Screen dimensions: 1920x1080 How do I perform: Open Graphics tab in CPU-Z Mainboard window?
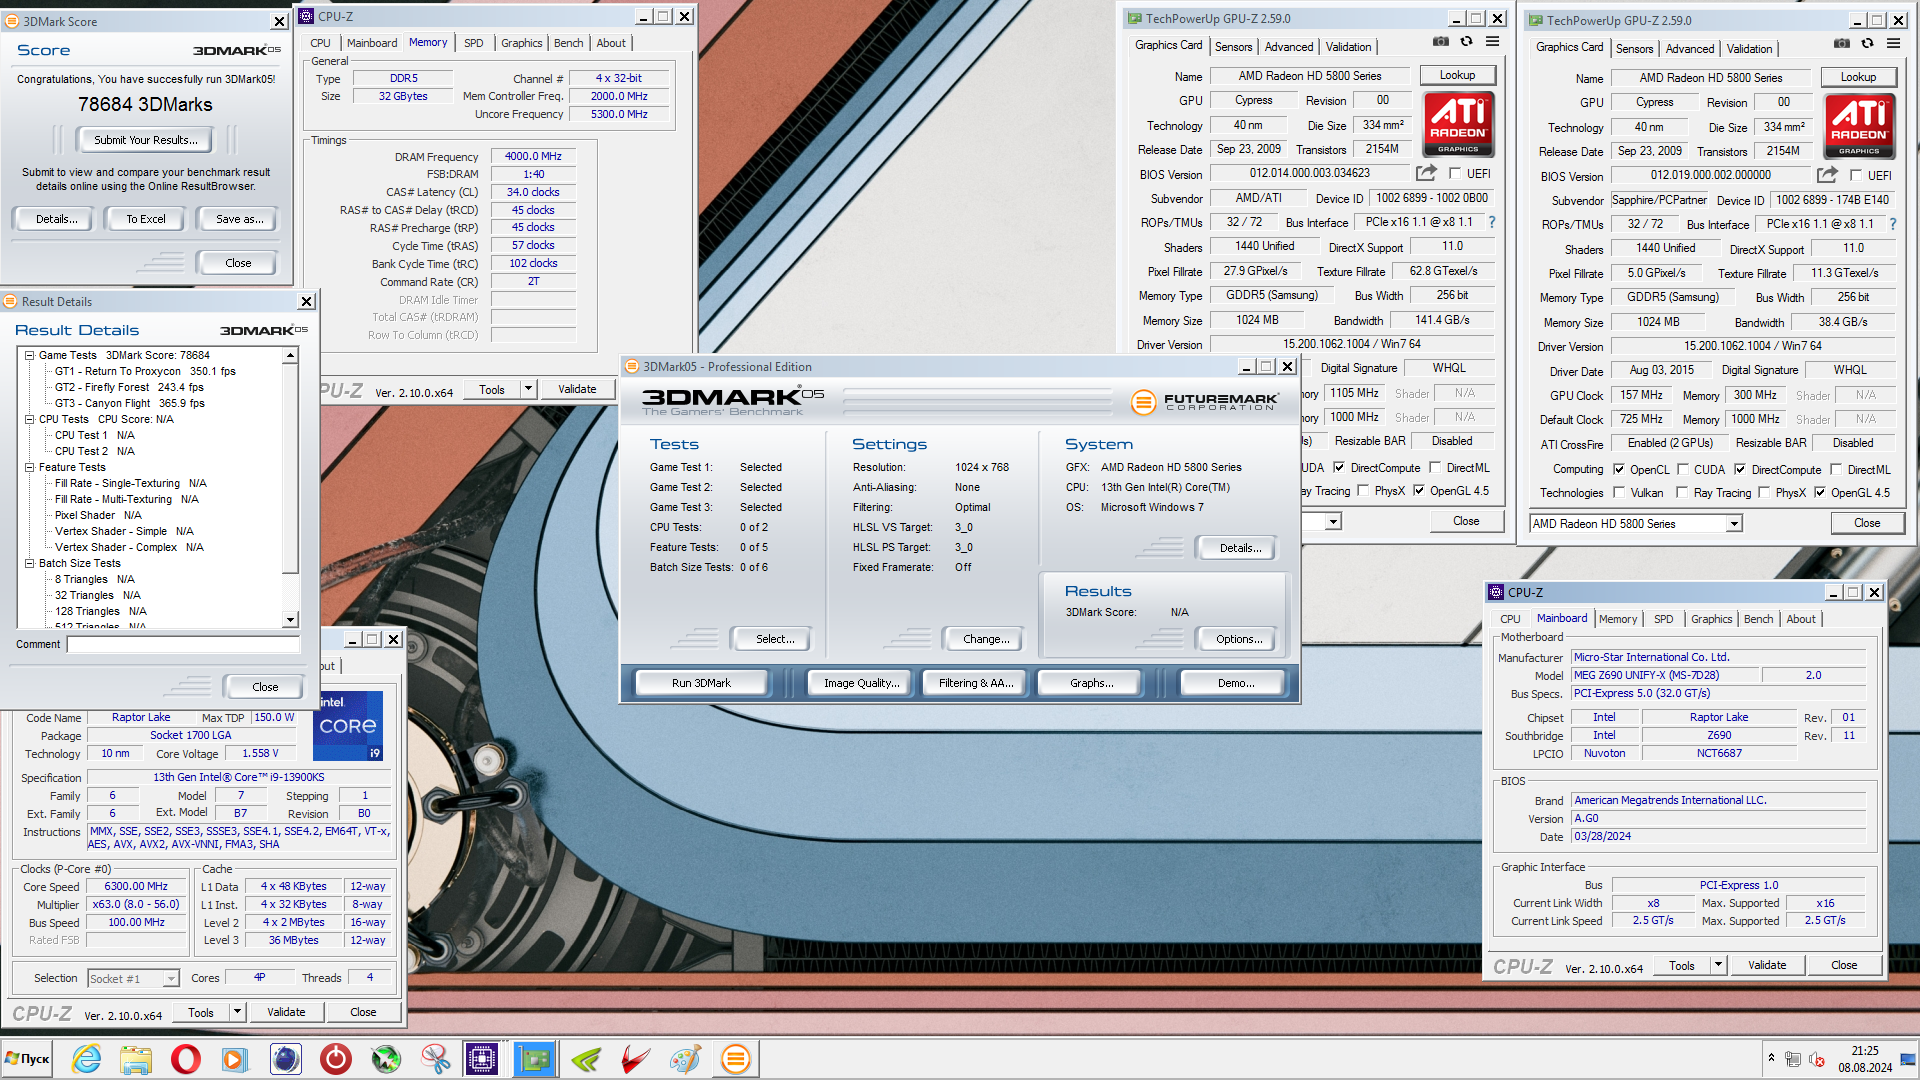(x=1711, y=619)
